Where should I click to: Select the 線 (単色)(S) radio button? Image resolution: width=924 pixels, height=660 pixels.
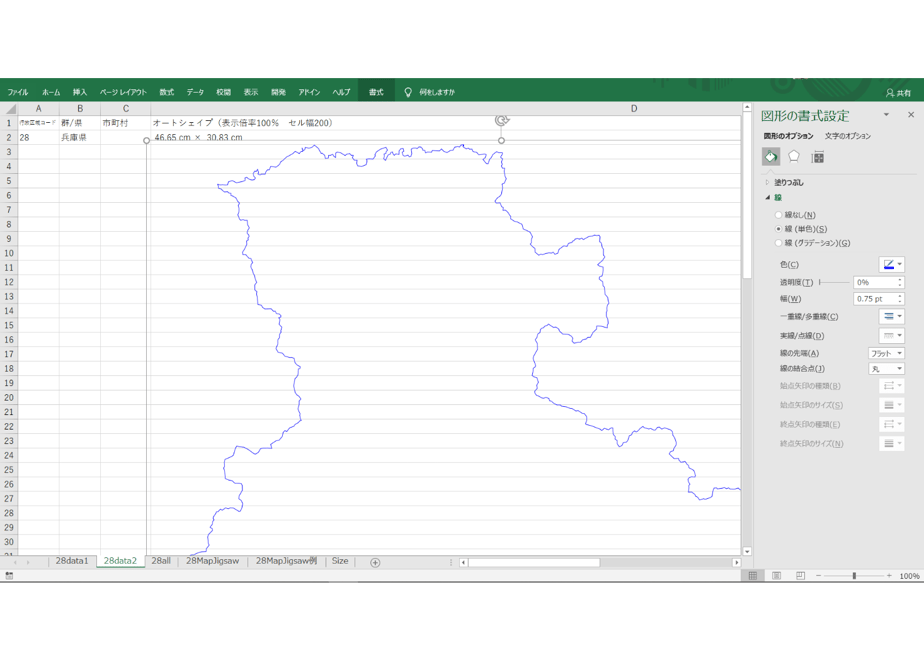(778, 229)
